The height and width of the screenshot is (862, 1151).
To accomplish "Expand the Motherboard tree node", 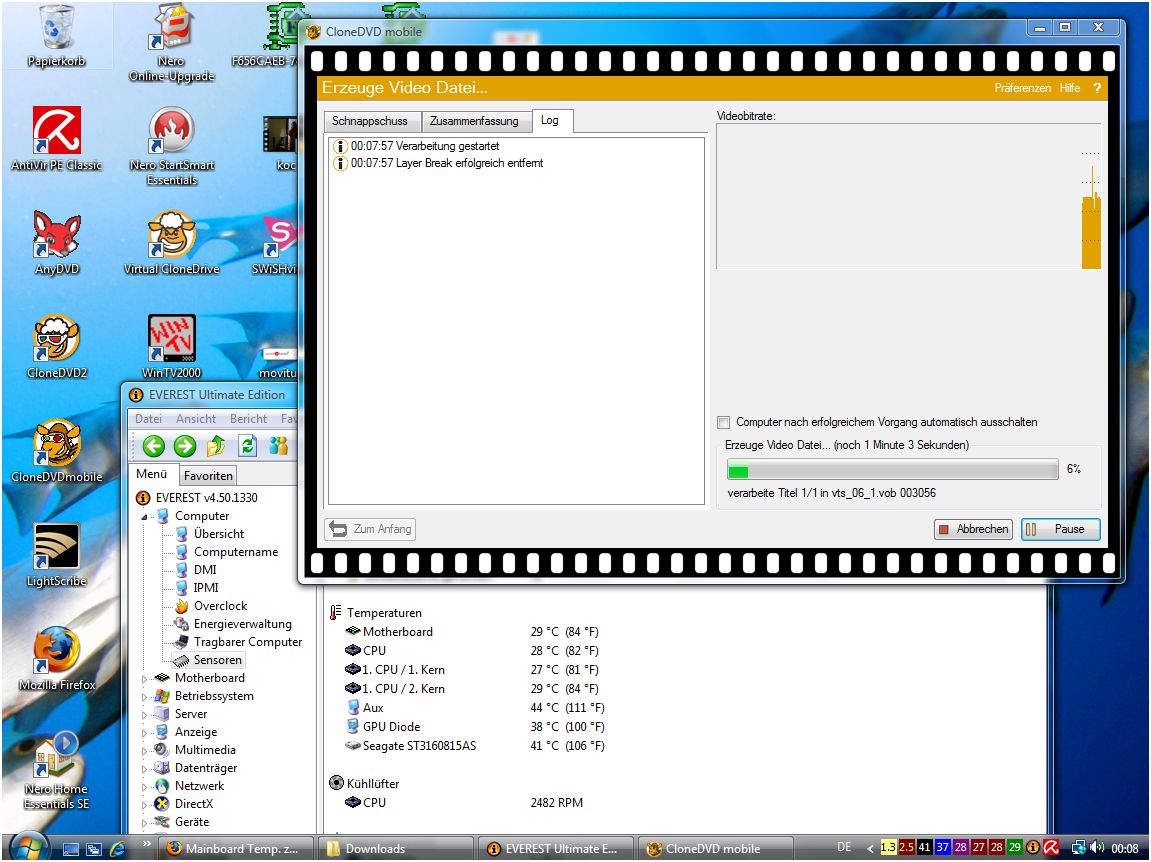I will [x=145, y=679].
